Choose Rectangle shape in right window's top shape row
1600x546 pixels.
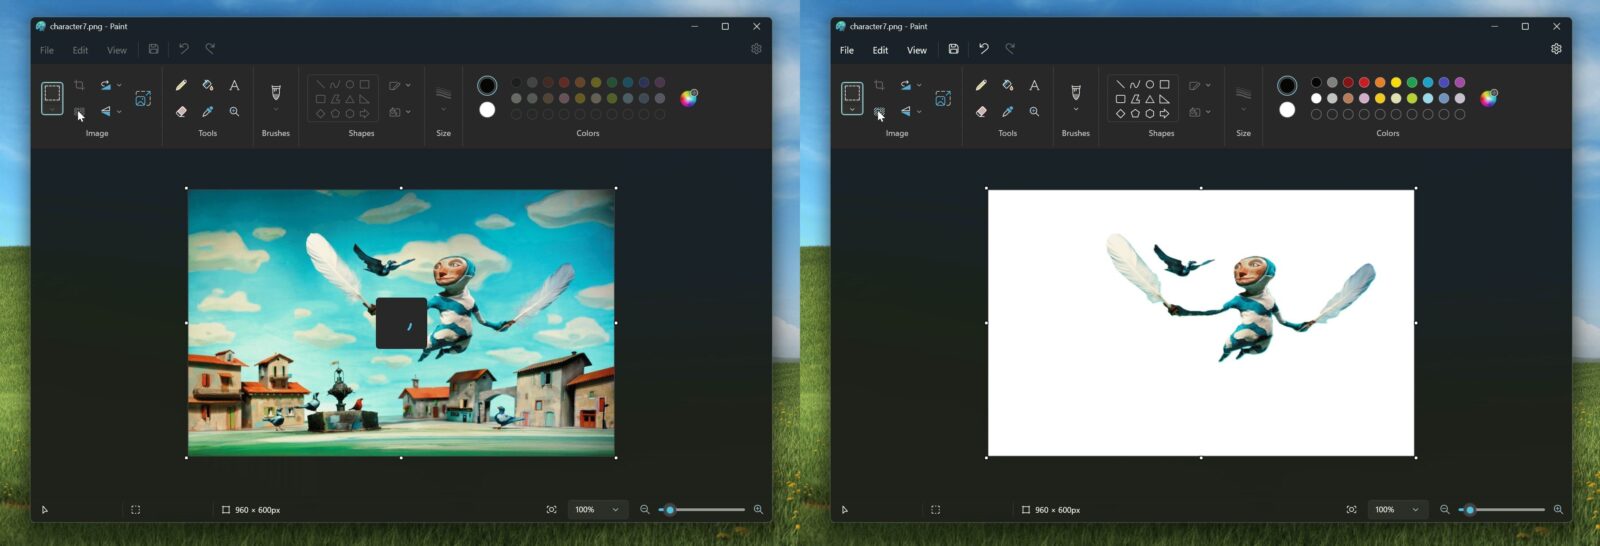coord(1165,85)
